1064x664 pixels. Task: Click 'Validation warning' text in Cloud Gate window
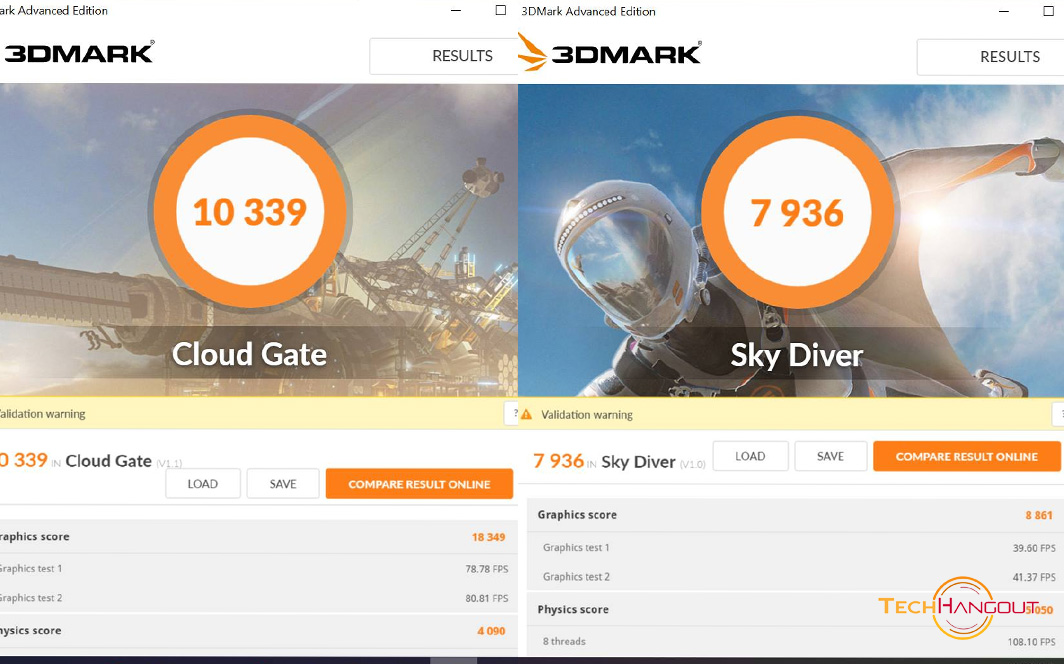point(42,414)
